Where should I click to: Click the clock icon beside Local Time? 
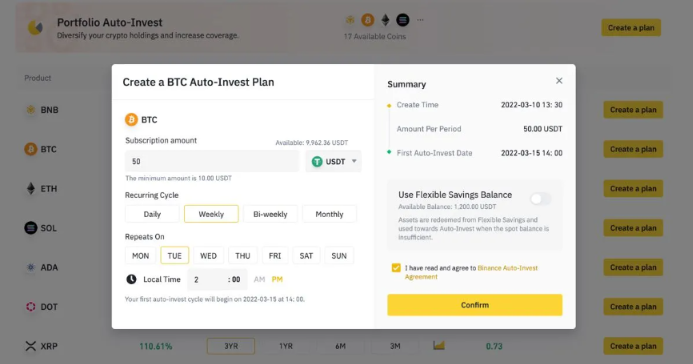click(x=131, y=279)
